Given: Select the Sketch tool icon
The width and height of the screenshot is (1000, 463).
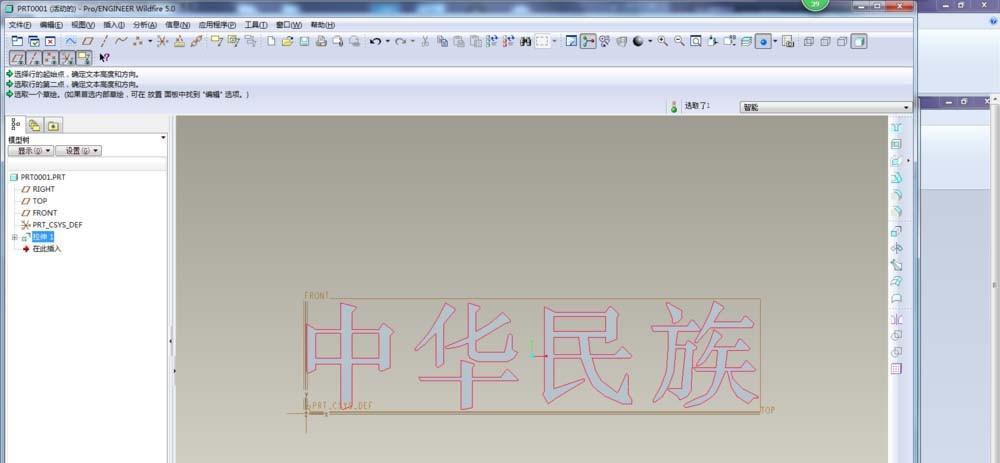Looking at the screenshot, I should 71,41.
